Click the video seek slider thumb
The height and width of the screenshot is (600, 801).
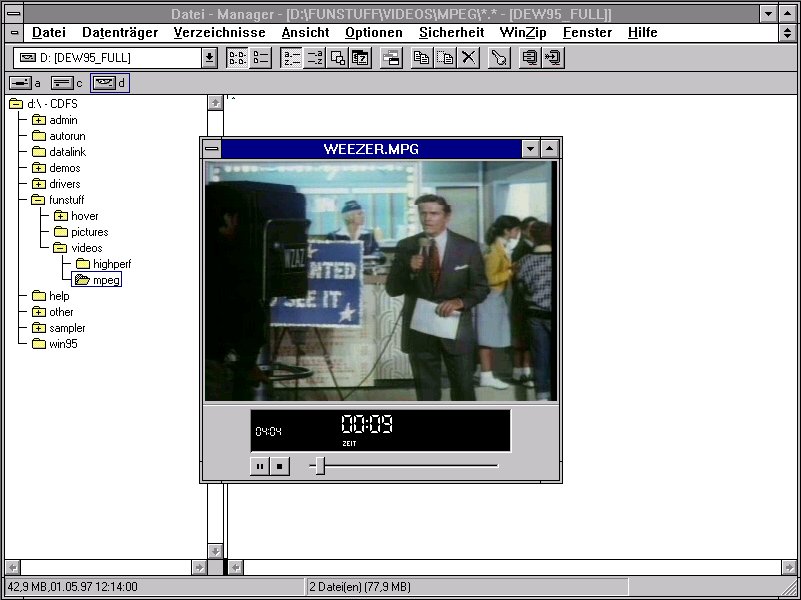[318, 465]
